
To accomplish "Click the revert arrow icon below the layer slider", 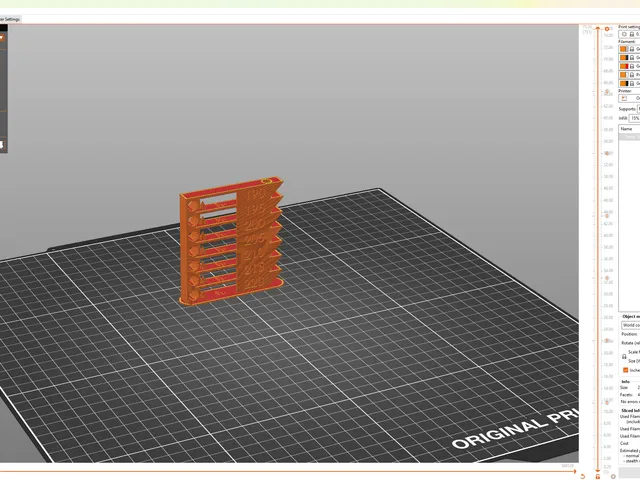I will tap(582, 476).
